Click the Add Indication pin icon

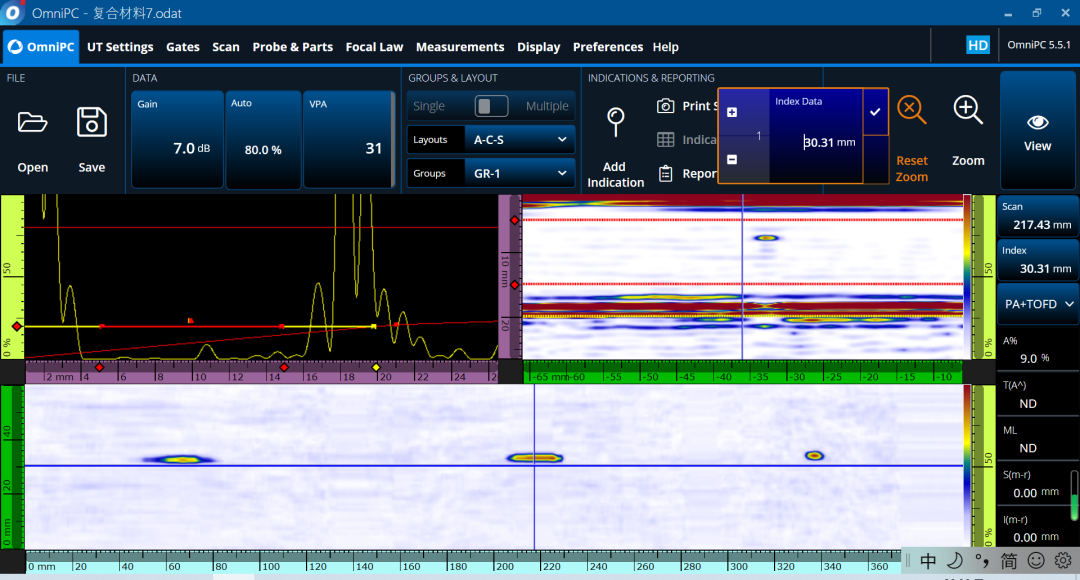click(x=616, y=123)
